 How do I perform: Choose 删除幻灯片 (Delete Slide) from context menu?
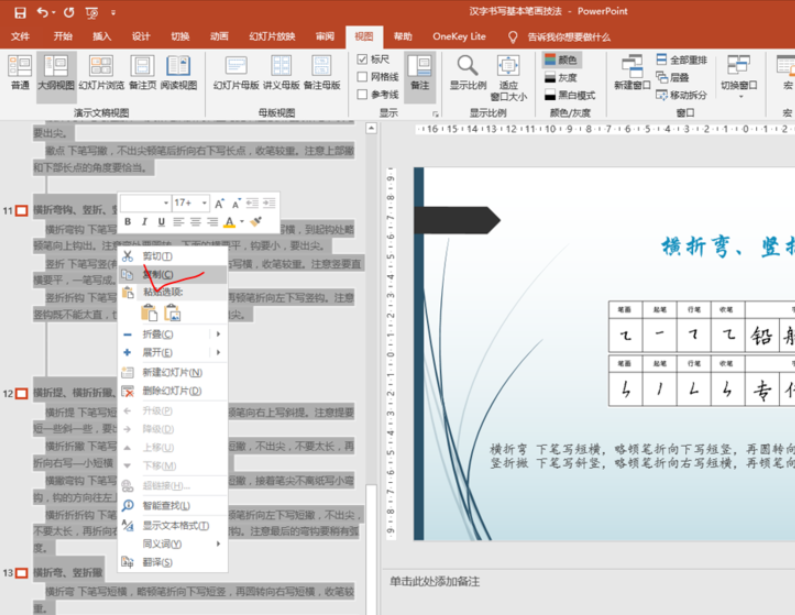click(171, 391)
